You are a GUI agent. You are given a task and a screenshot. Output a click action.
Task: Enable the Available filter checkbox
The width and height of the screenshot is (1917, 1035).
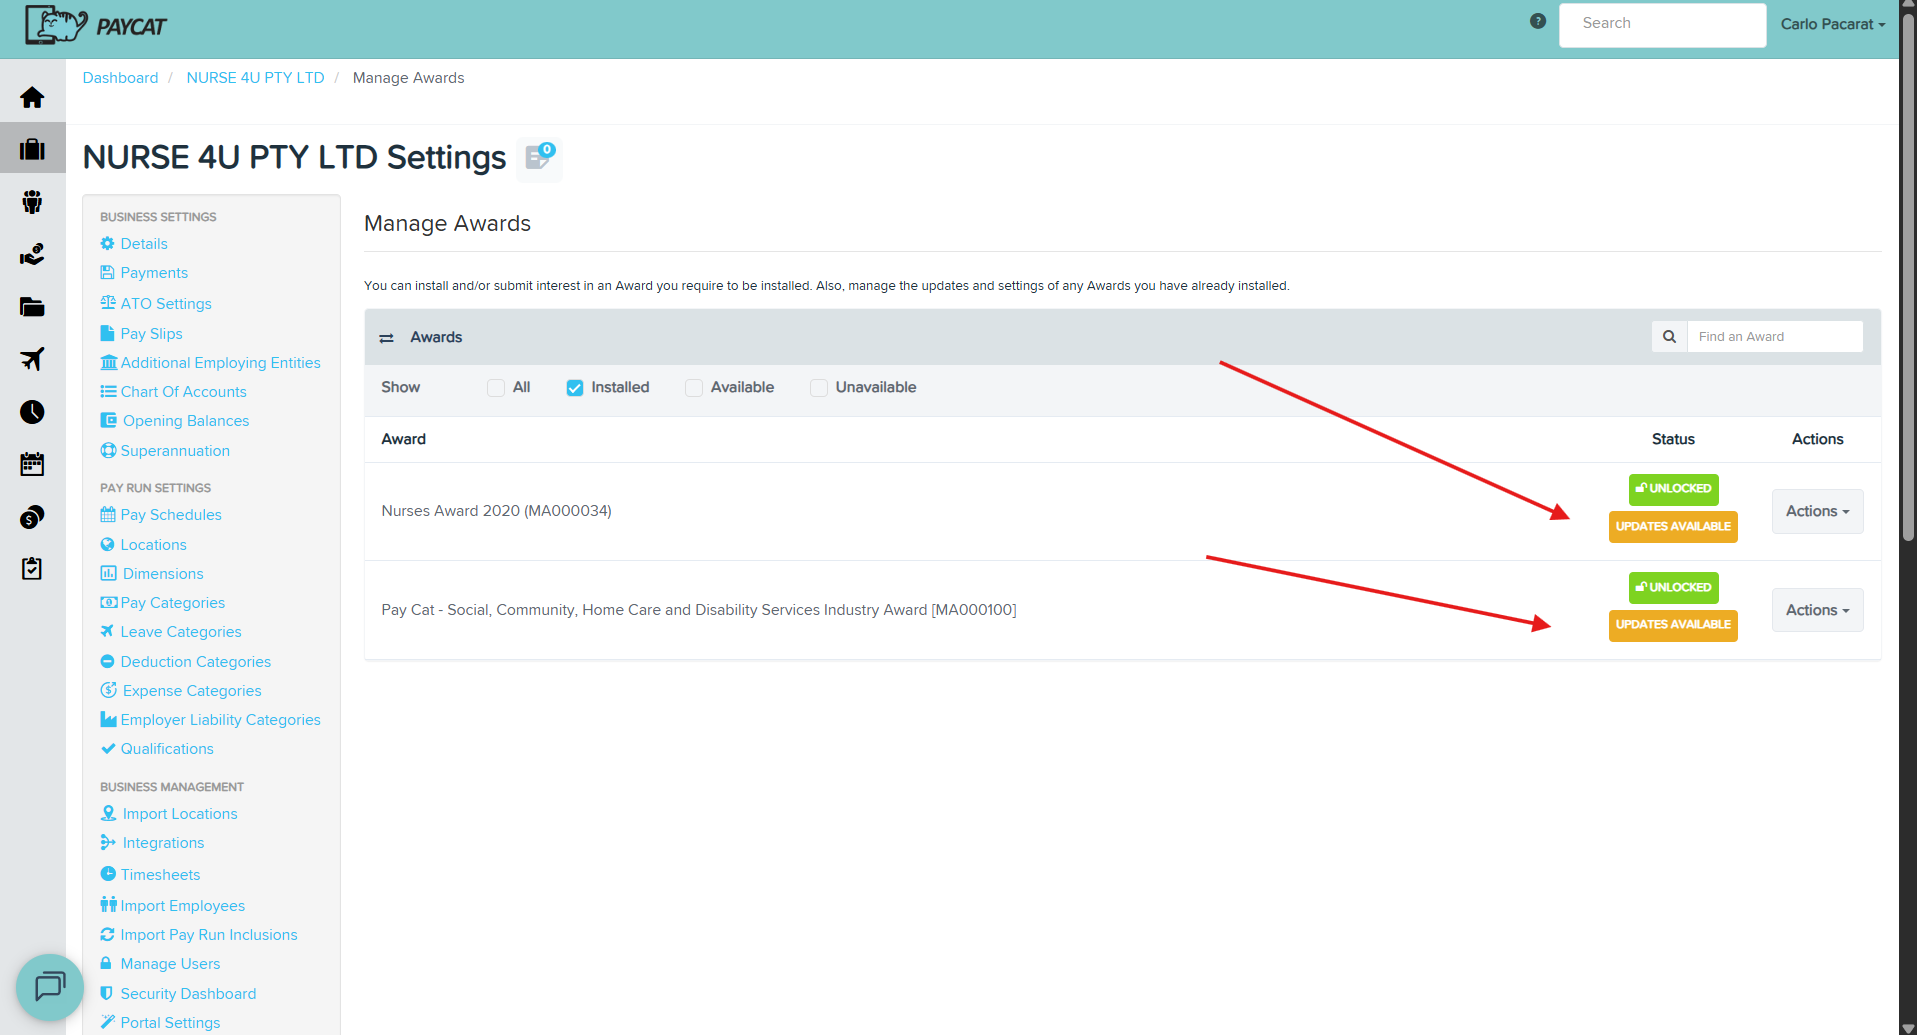click(694, 388)
